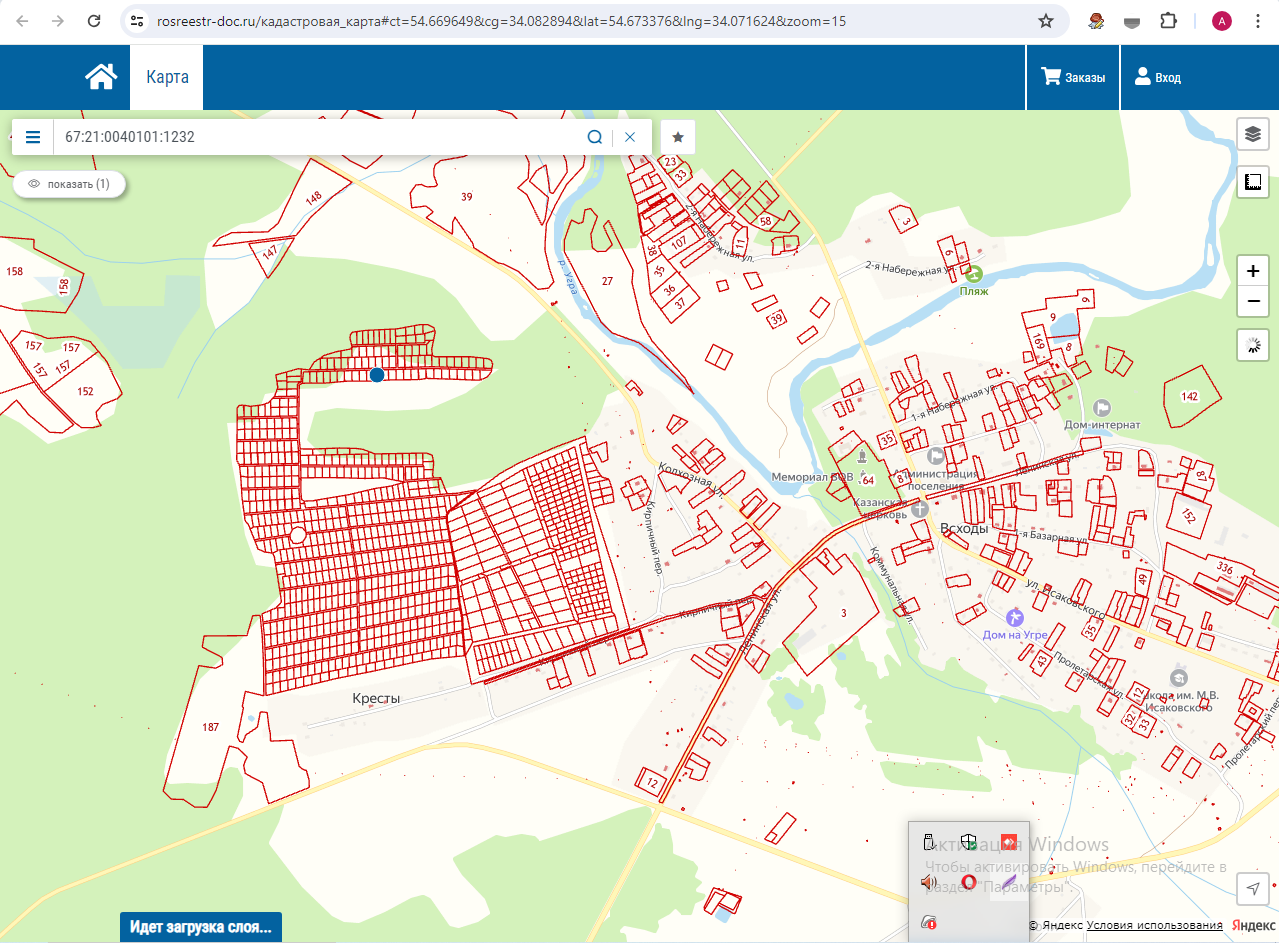The image size is (1279, 943).
Task: Open the map layers panel
Action: [x=1252, y=133]
